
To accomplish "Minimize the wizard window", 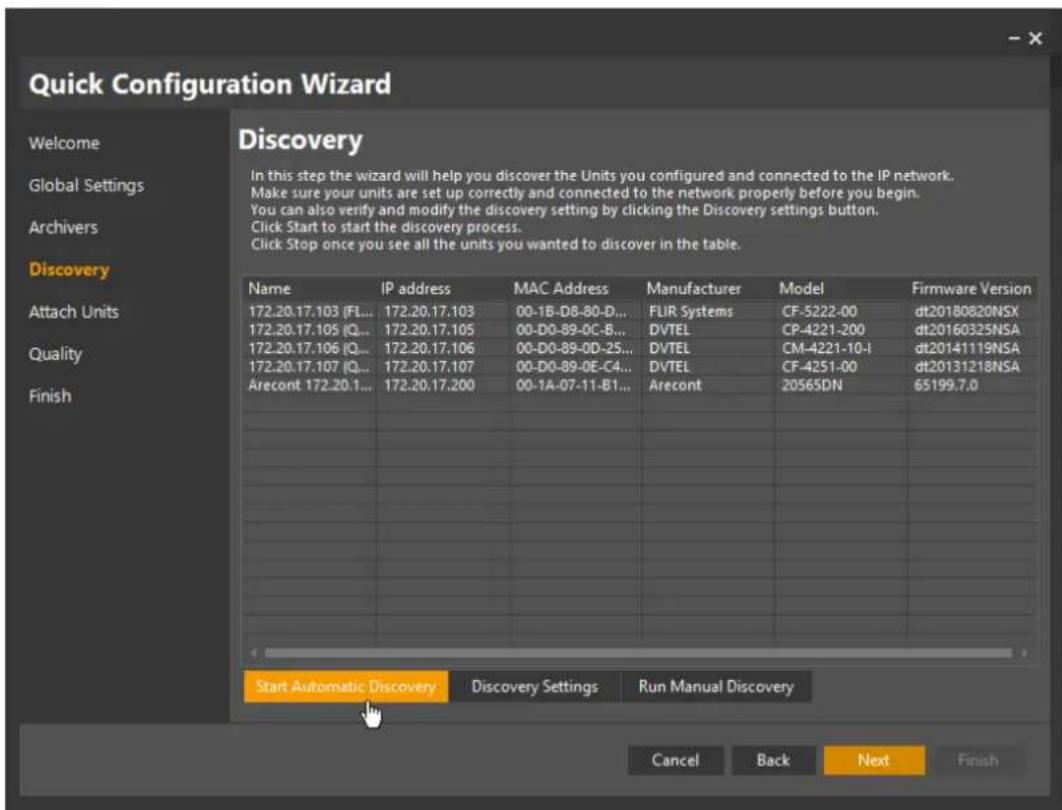I will (1014, 39).
